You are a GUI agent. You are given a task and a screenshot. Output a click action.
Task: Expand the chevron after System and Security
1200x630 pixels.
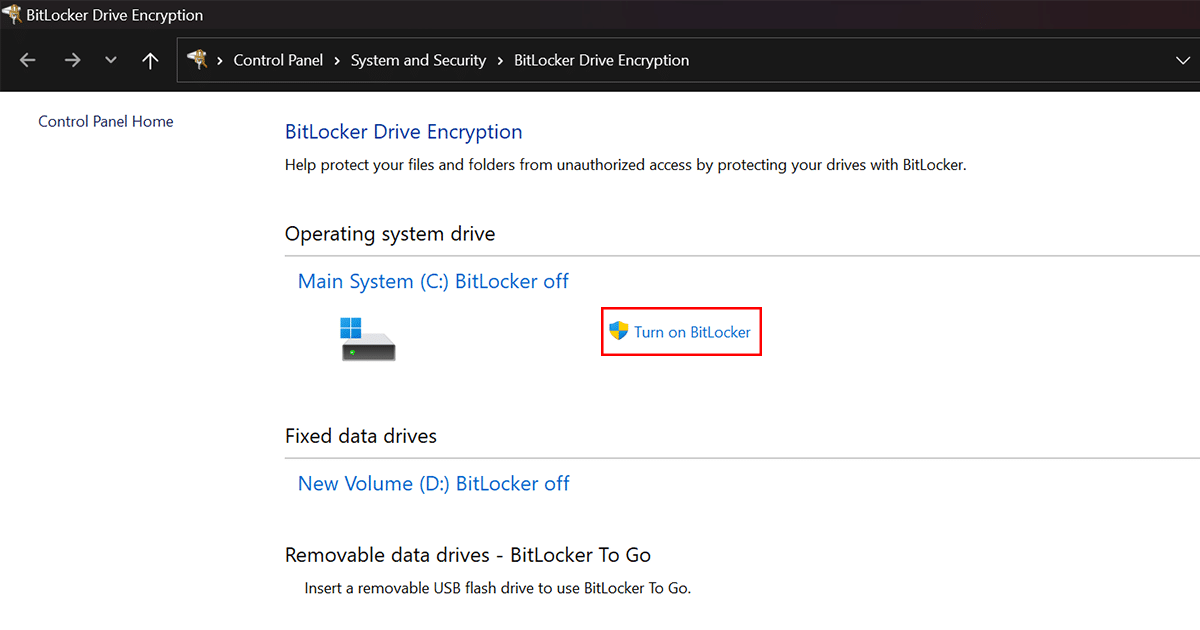pyautogui.click(x=500, y=61)
